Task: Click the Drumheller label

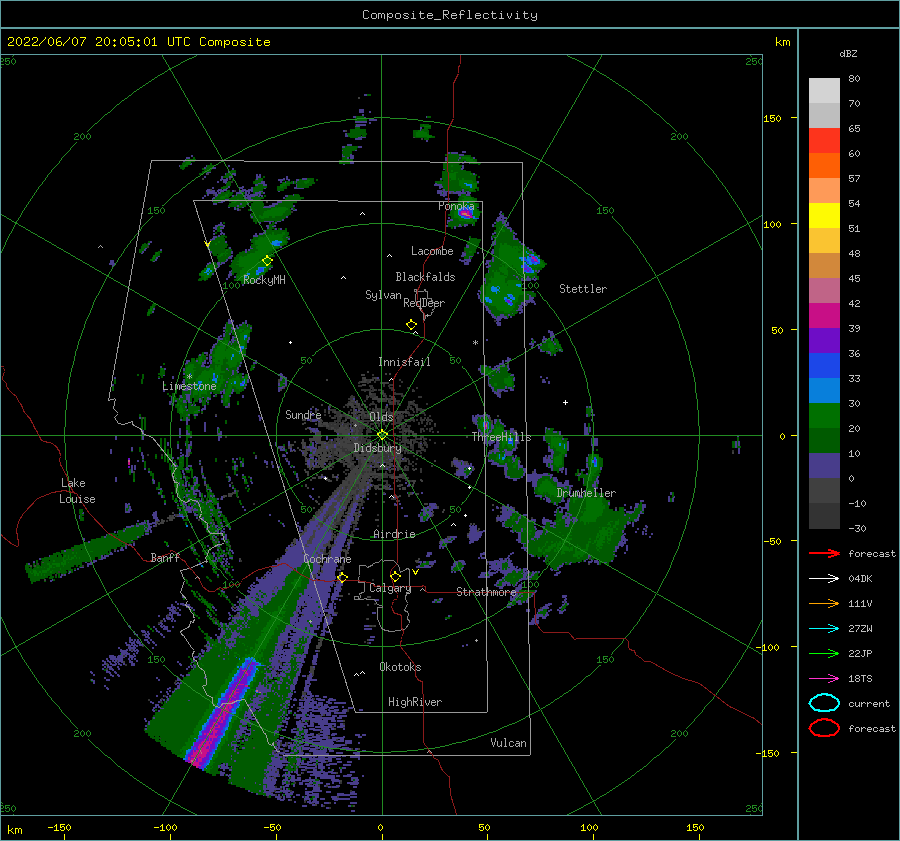Action: point(586,493)
